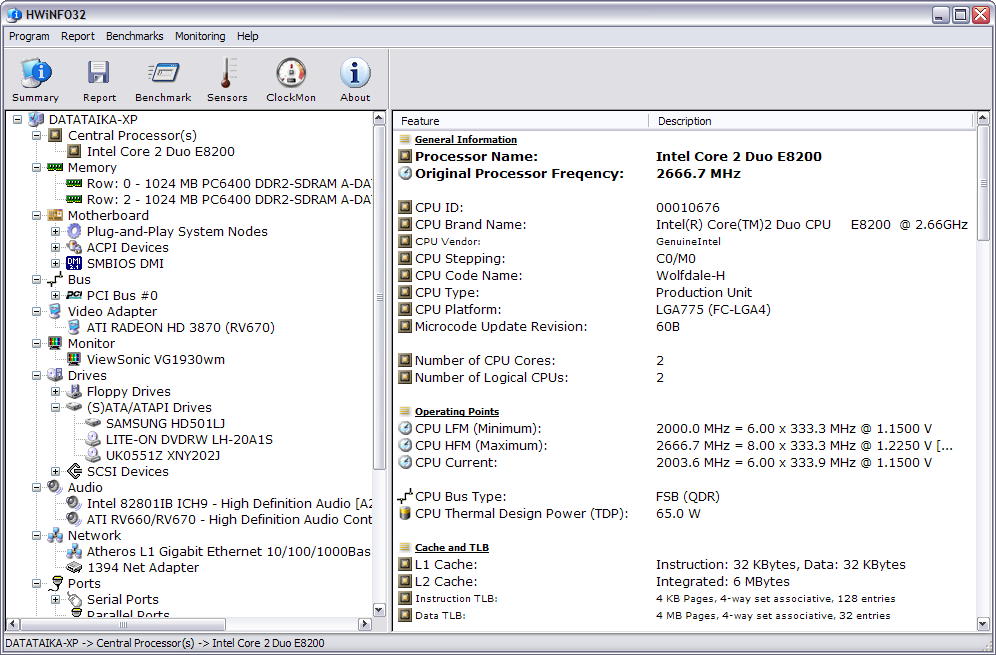Select LITE-ON DVDRW LH-20A1S drive

pos(189,440)
